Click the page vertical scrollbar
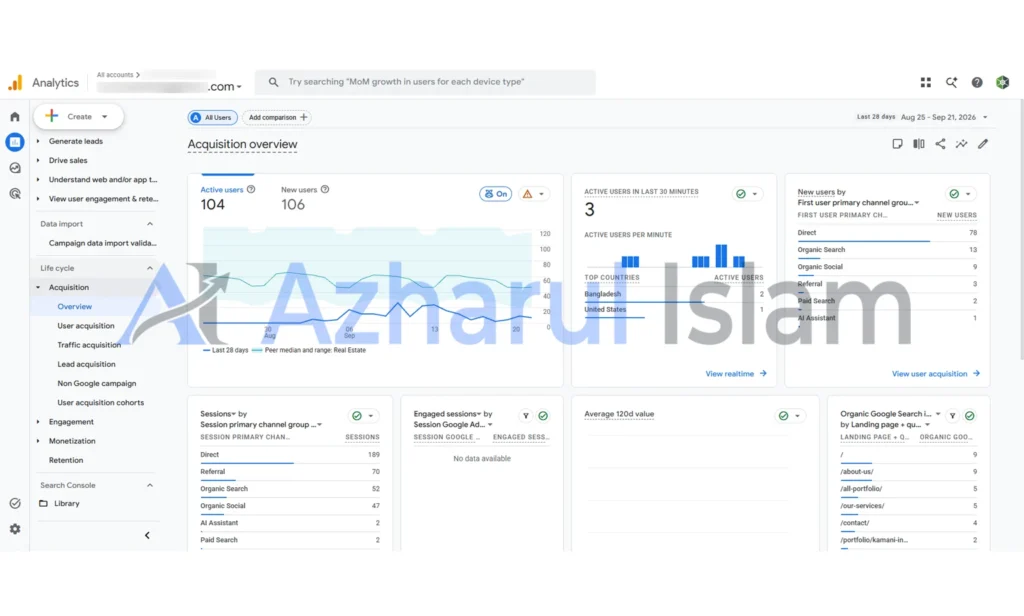This screenshot has height=616, width=1024. (1021, 229)
